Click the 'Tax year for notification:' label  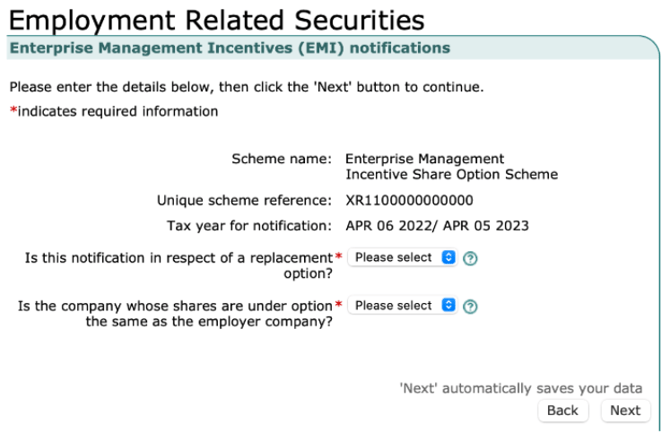249,225
